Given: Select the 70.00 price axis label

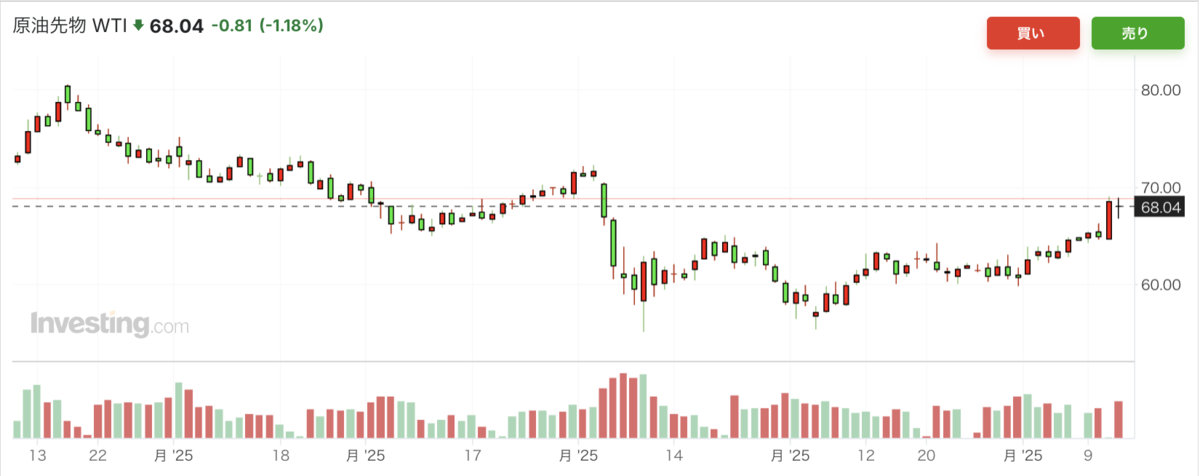Looking at the screenshot, I should [x=1162, y=187].
